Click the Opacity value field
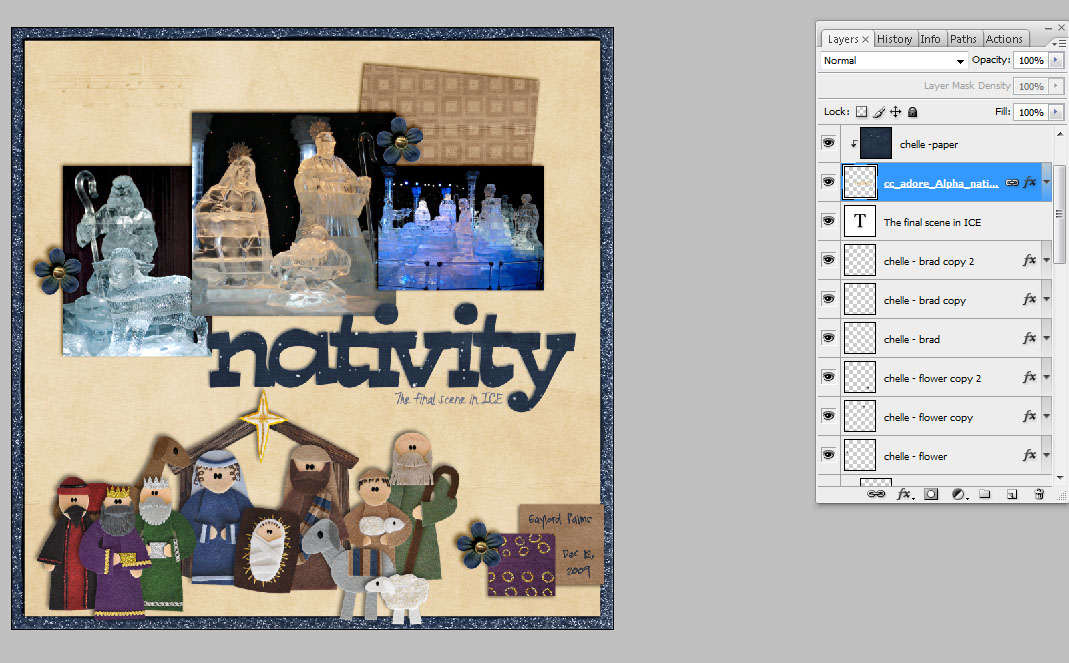1069x663 pixels. (x=1031, y=60)
